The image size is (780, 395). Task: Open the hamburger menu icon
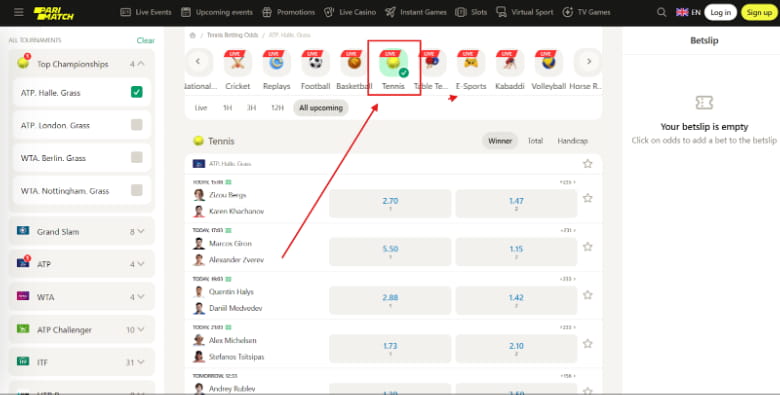(x=19, y=12)
